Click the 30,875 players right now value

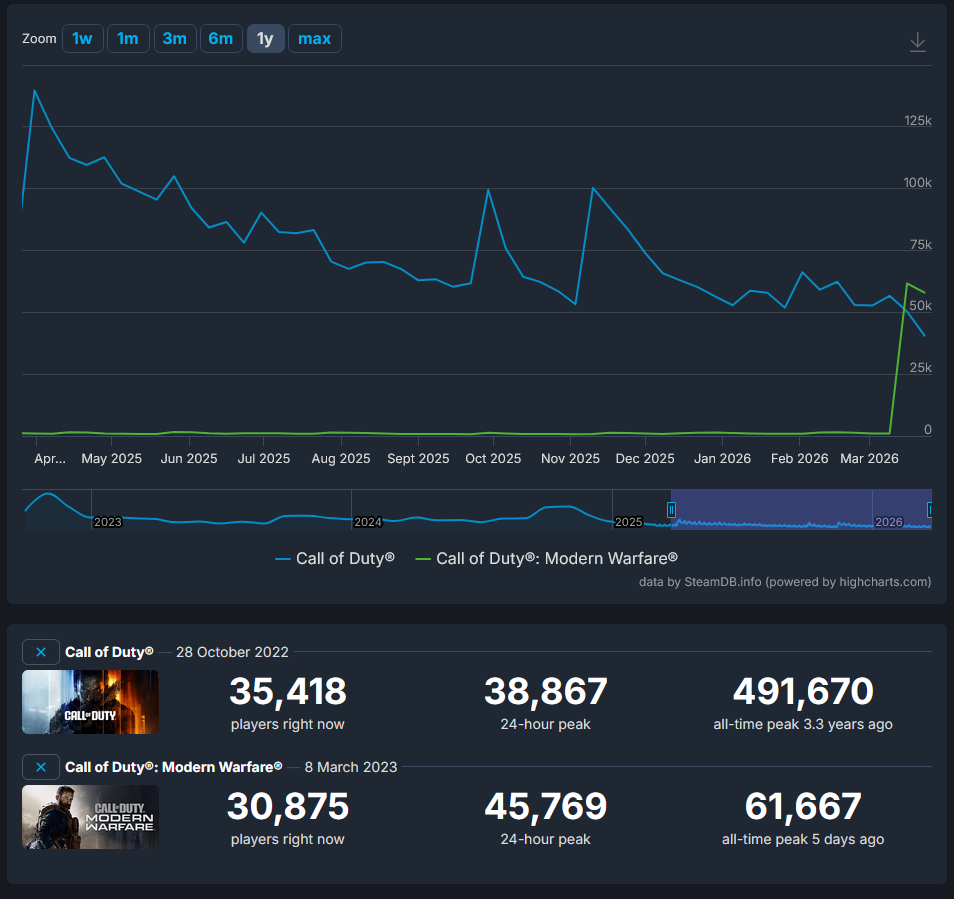[x=288, y=807]
